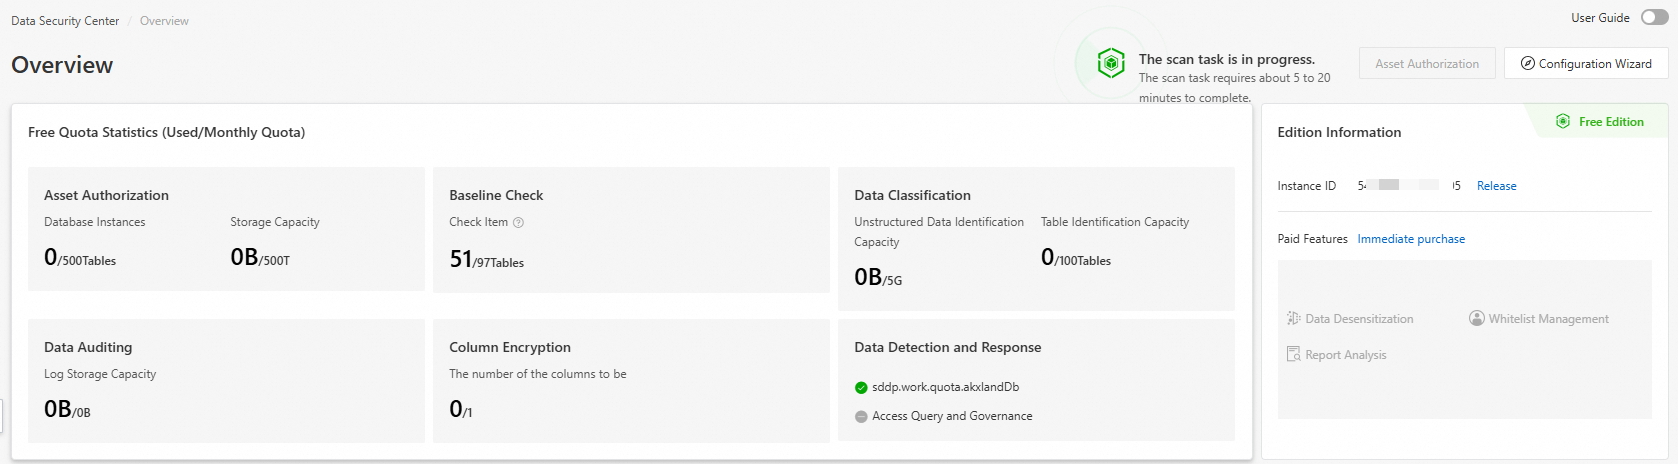Click the Release link
Screen dimensions: 1678x464
point(1496,186)
